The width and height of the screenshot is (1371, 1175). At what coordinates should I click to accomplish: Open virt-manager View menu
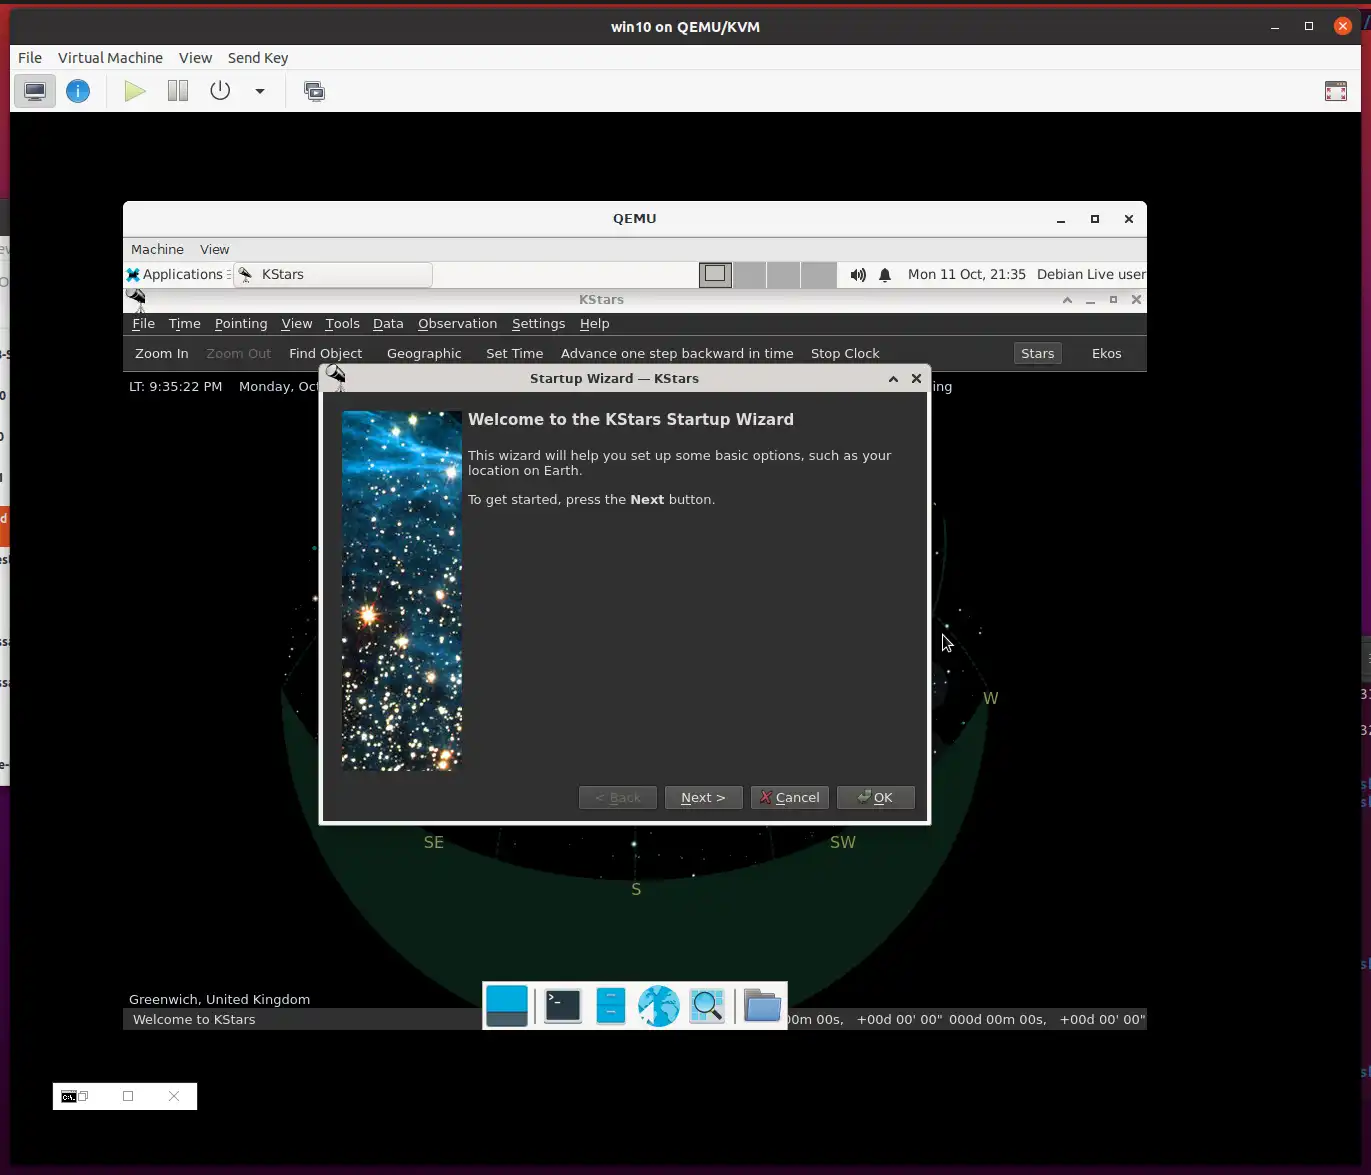point(195,58)
